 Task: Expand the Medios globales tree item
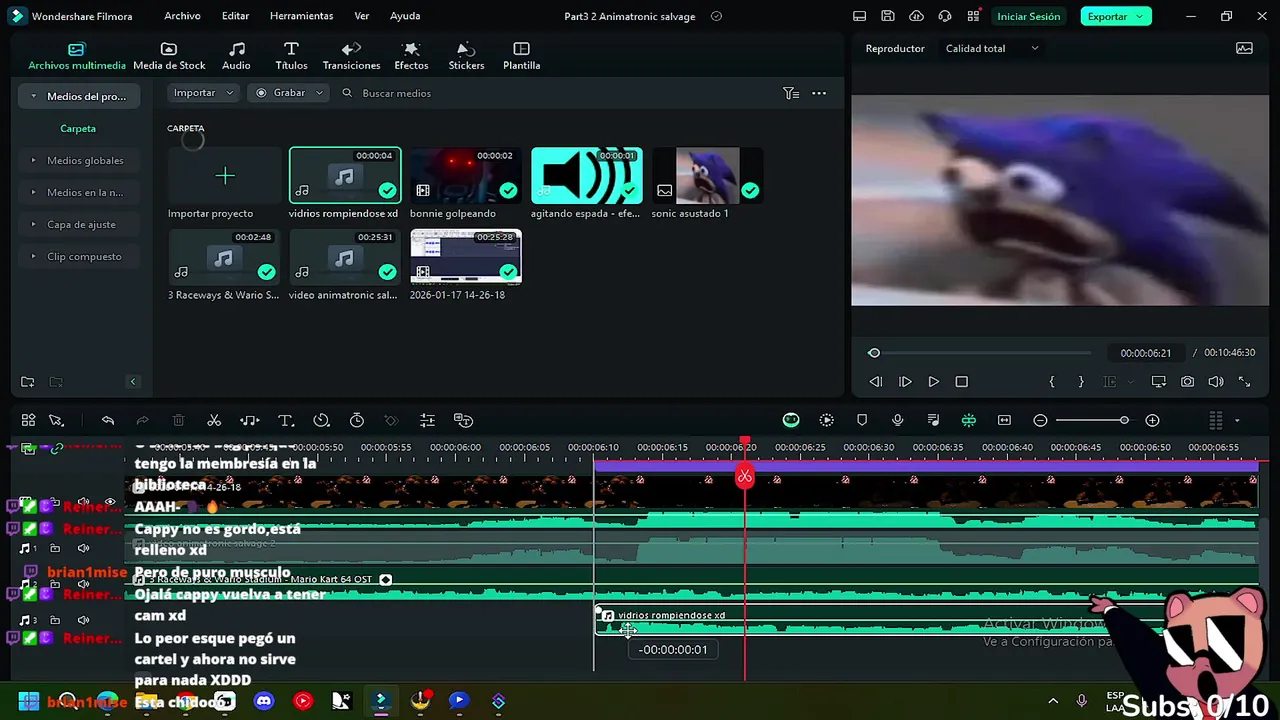tap(33, 160)
